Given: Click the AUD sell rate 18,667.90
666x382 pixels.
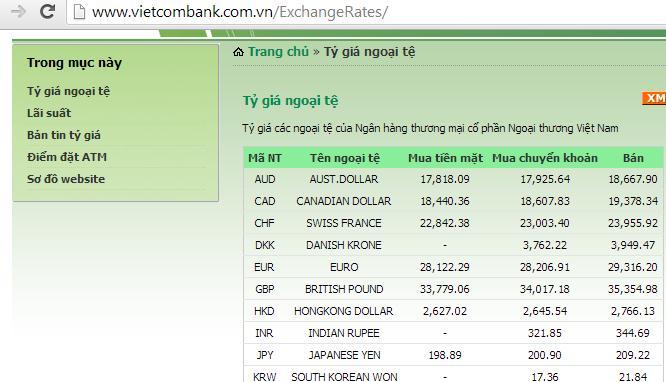Looking at the screenshot, I should click(x=633, y=179).
